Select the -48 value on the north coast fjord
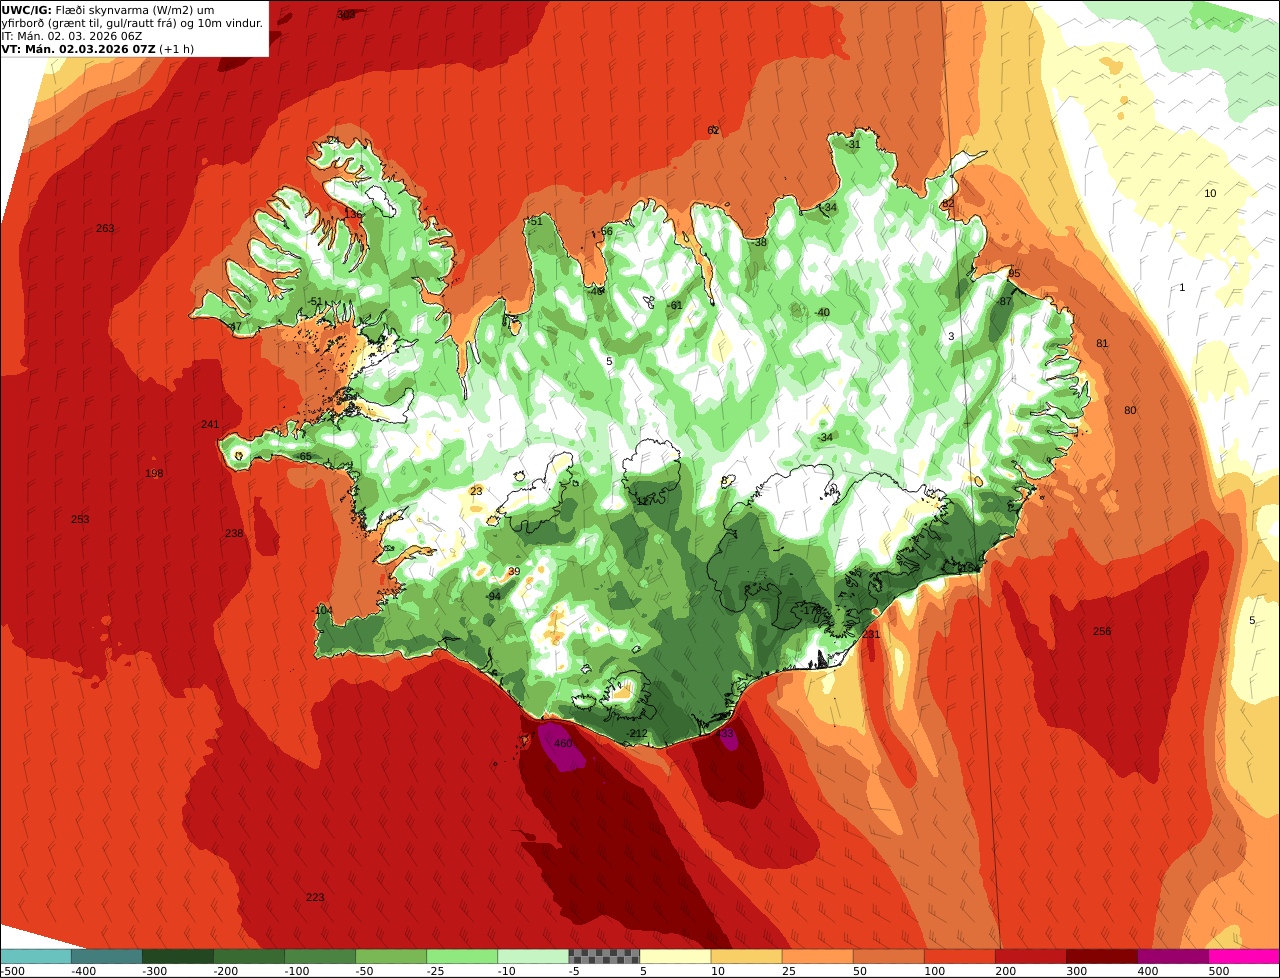This screenshot has height=978, width=1280. click(x=597, y=292)
